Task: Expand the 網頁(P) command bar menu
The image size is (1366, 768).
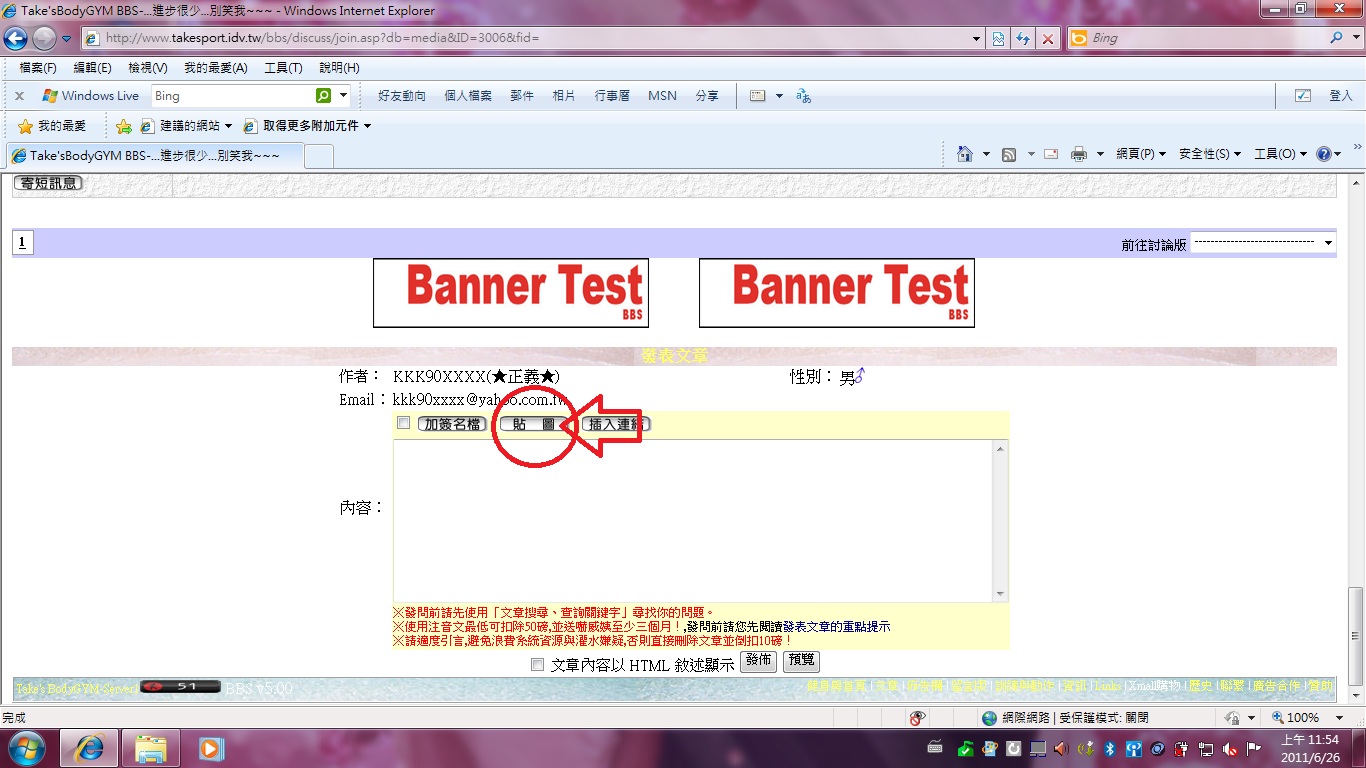Action: [x=1141, y=154]
